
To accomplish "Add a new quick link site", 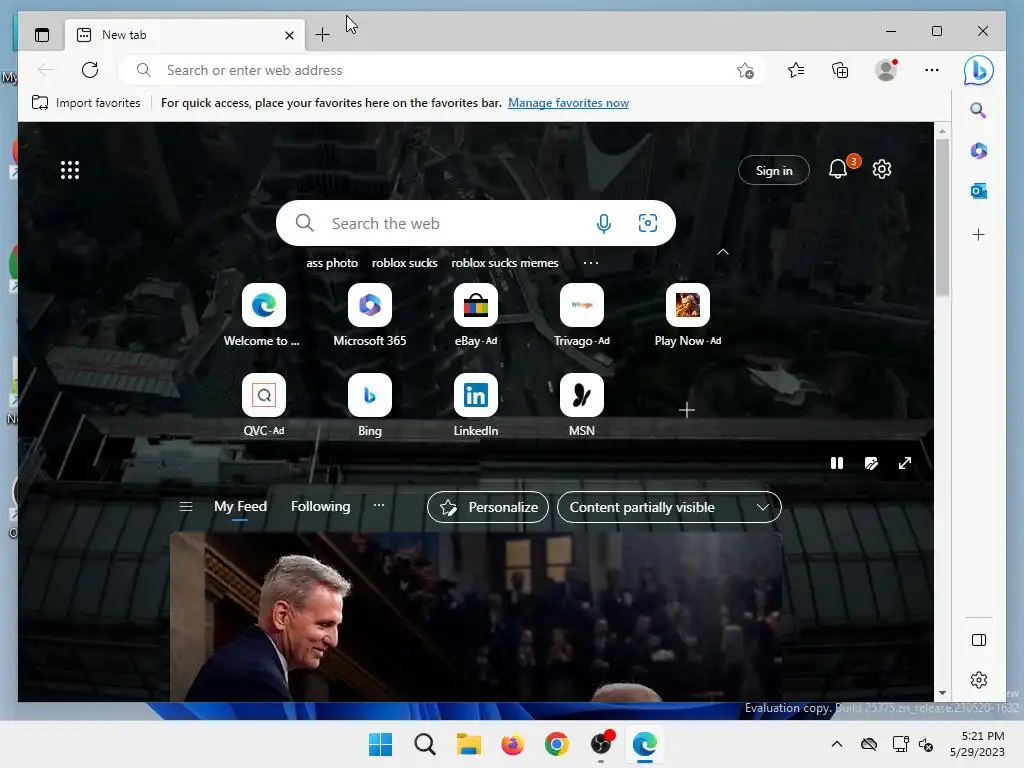I will (686, 410).
